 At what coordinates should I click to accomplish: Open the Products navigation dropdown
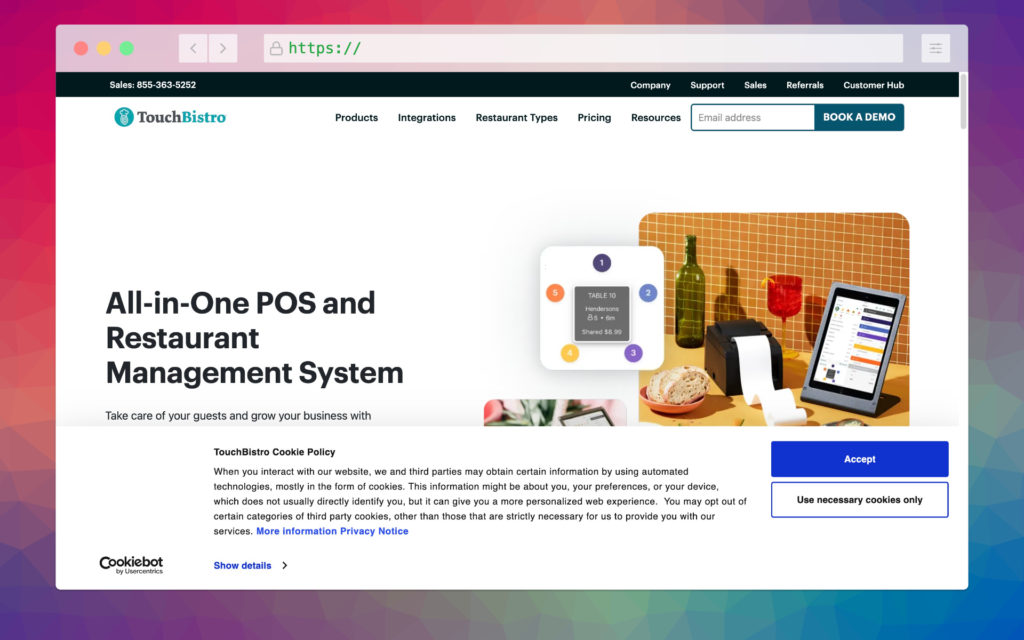coord(356,117)
